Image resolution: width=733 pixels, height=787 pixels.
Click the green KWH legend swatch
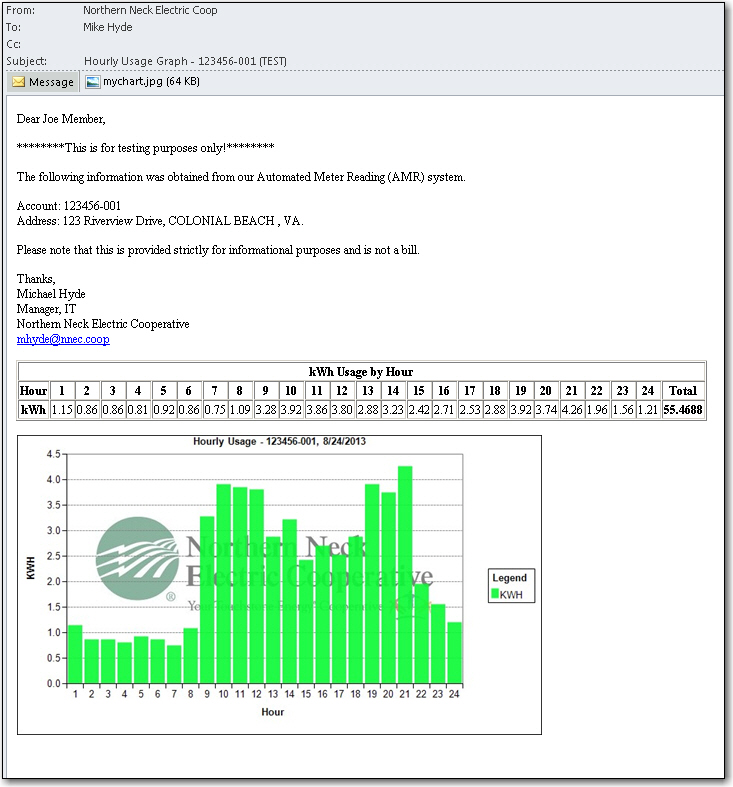[x=493, y=595]
